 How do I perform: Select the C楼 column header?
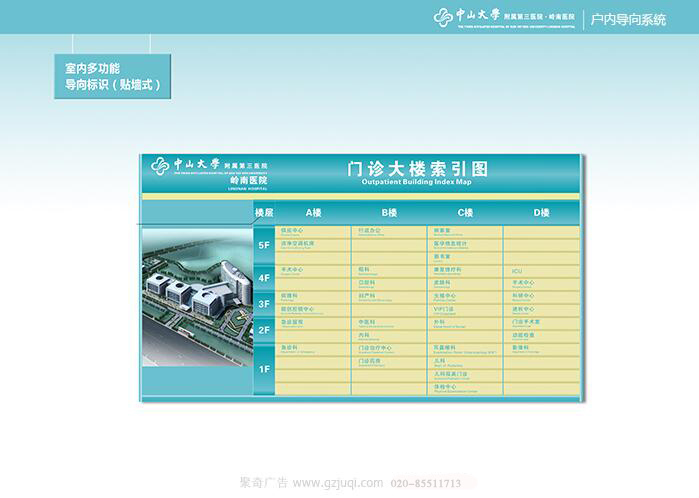click(466, 213)
